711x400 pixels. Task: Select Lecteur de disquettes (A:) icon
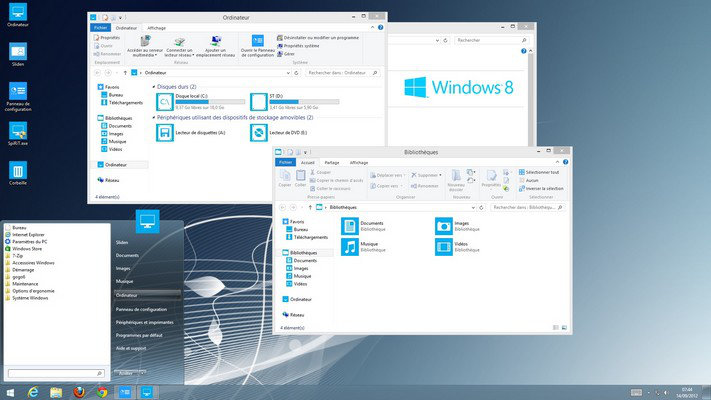tap(165, 132)
